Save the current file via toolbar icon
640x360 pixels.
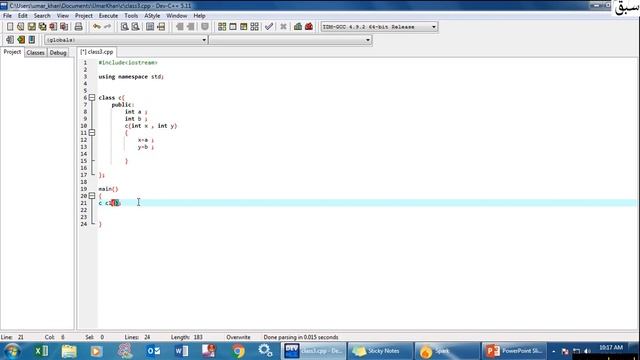[31, 27]
